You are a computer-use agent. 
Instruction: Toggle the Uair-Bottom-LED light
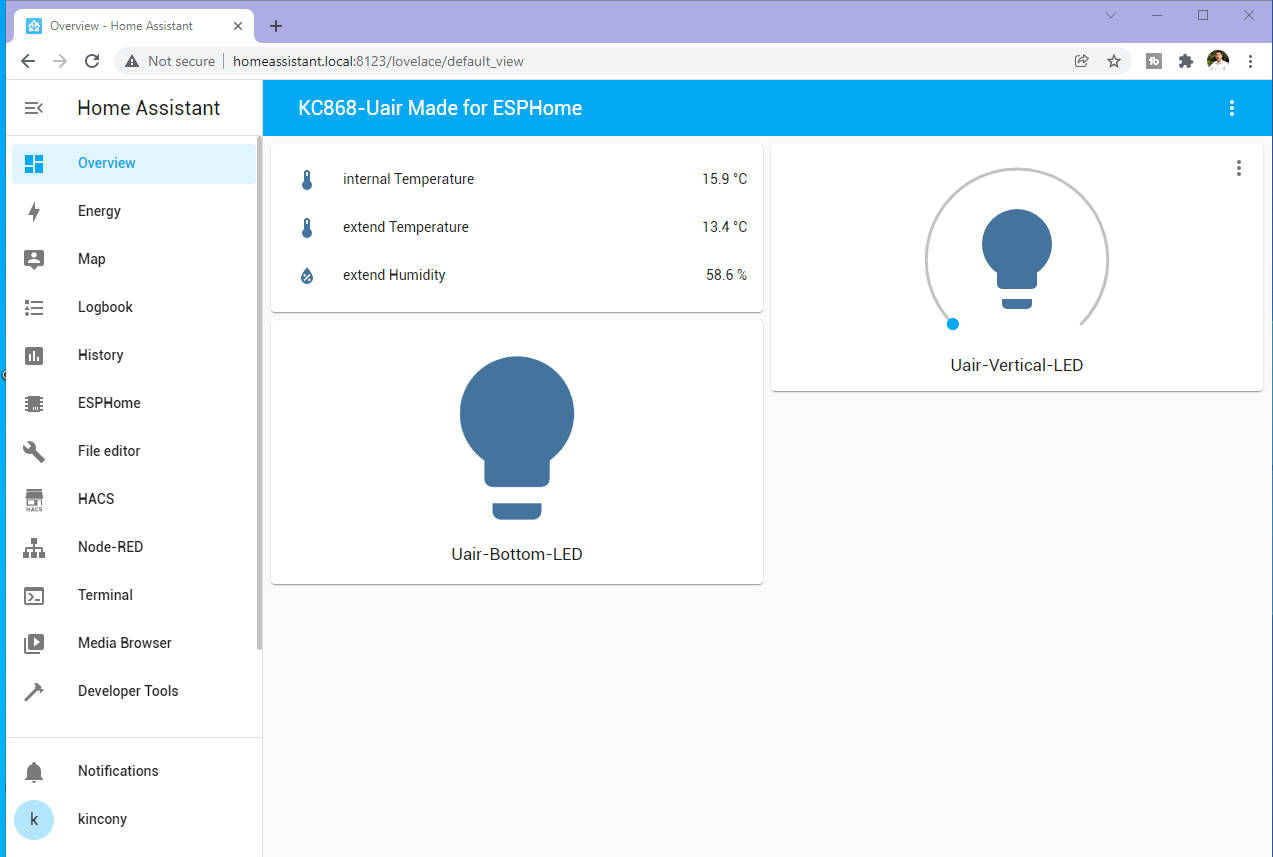[516, 438]
